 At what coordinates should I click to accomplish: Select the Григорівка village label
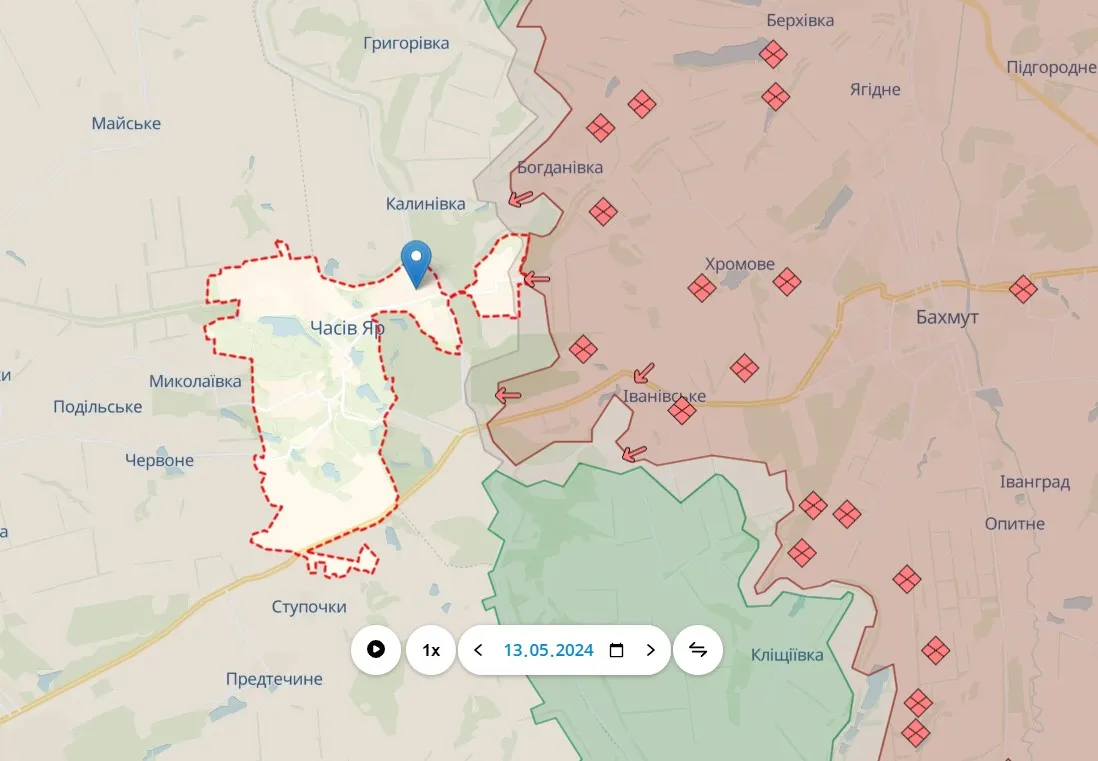point(406,43)
